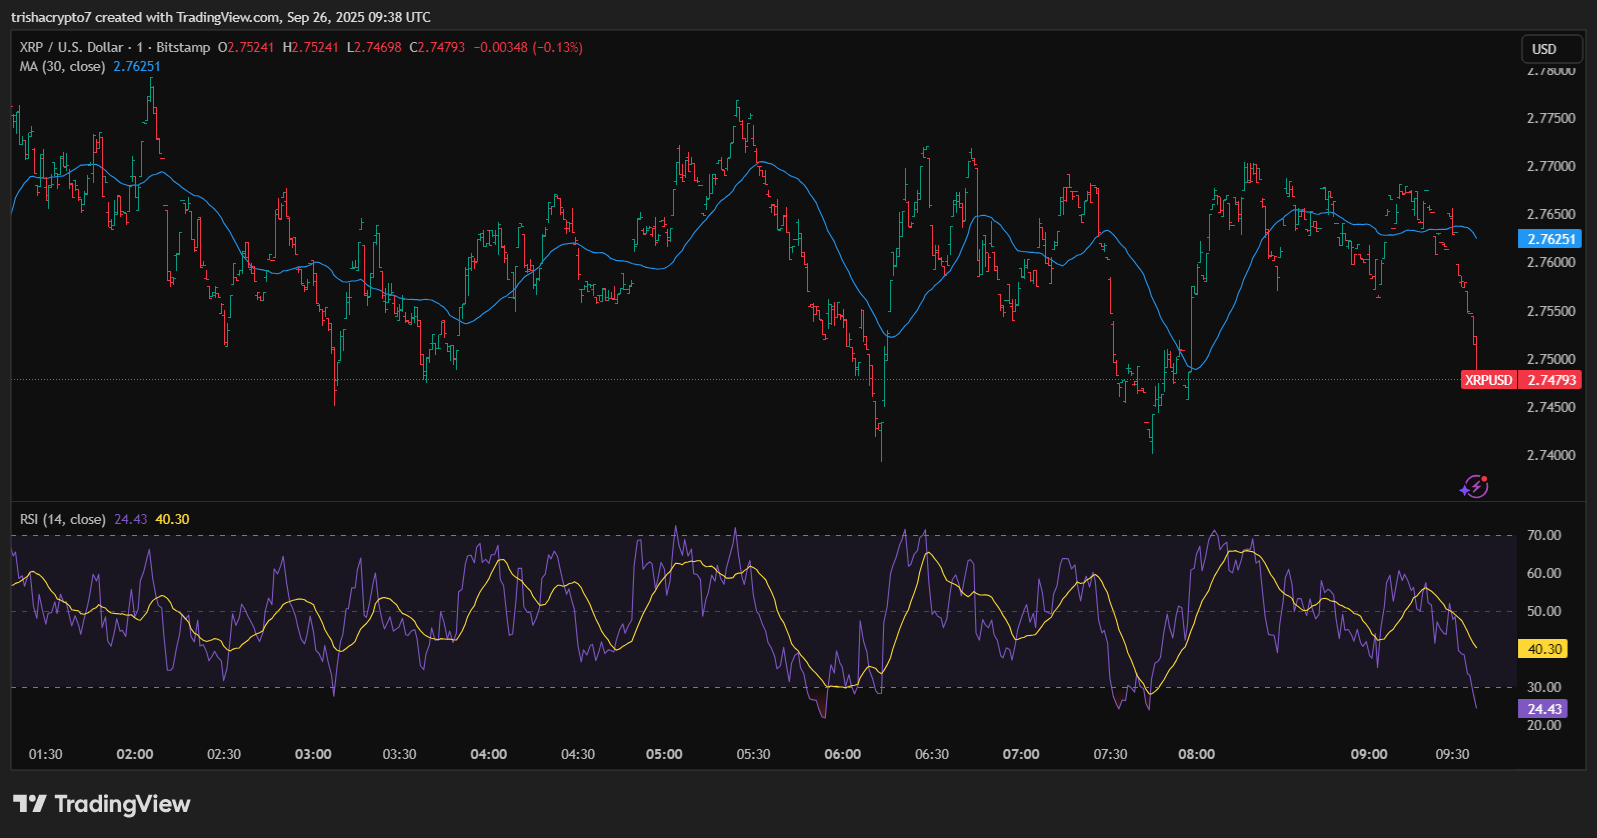Click the XRP / U.S. Dollar symbol title
Screen dimensions: 1597x838
click(71, 47)
